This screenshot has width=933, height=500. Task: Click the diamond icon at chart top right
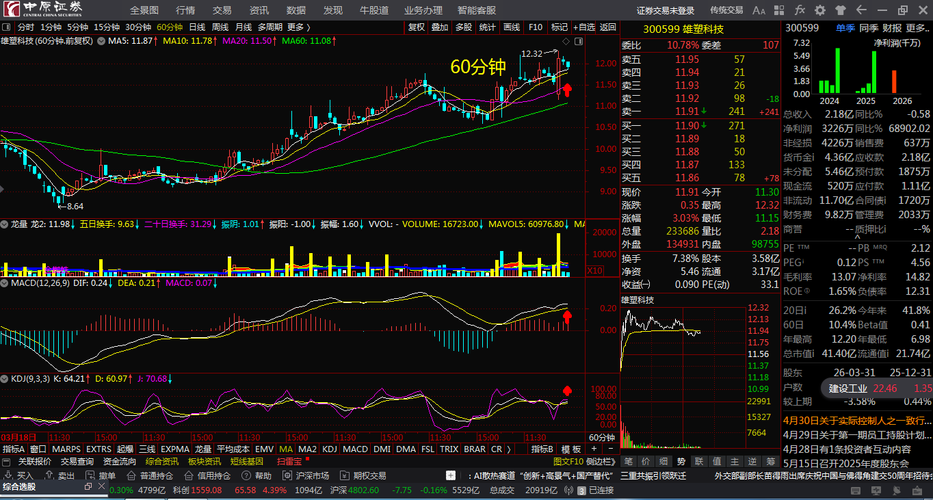pos(565,40)
